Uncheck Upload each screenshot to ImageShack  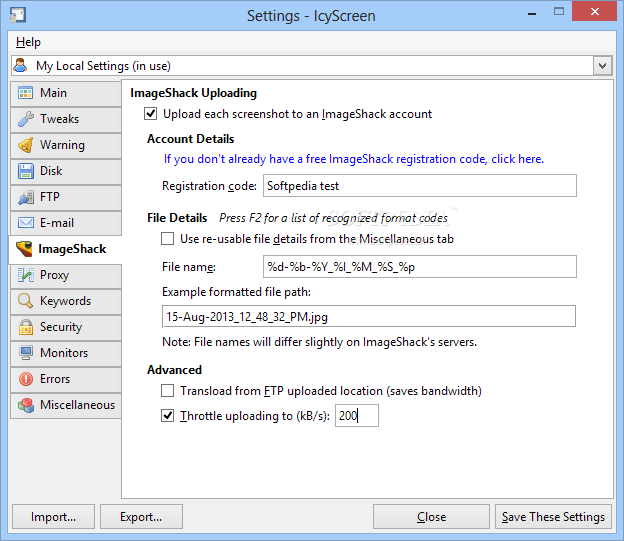pyautogui.click(x=150, y=114)
